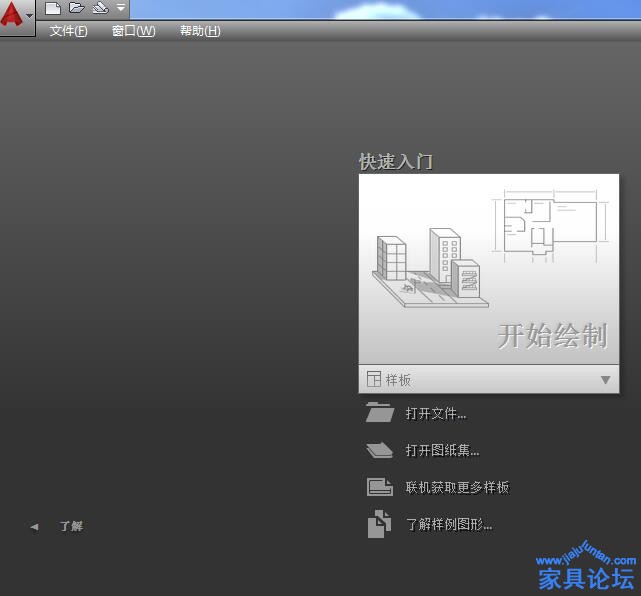This screenshot has height=596, width=641.
Task: Click the sheet set icon in the quick access toolbar
Action: pyautogui.click(x=100, y=8)
